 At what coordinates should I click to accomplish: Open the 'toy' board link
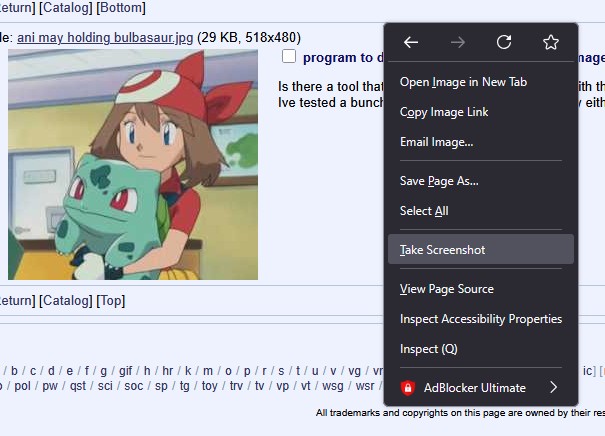pyautogui.click(x=210, y=386)
